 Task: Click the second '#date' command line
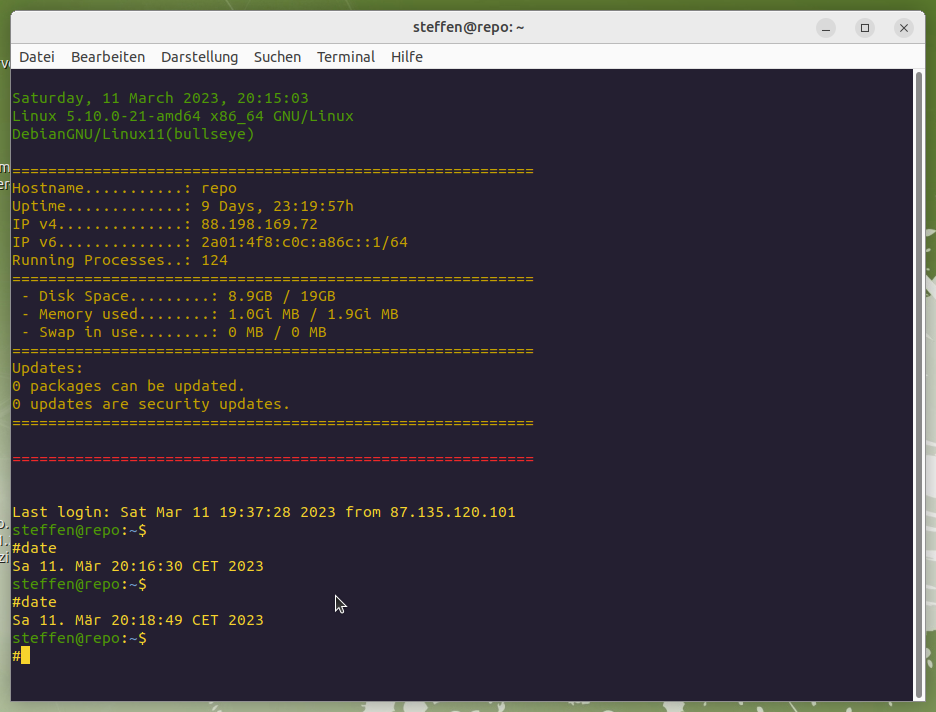click(35, 602)
